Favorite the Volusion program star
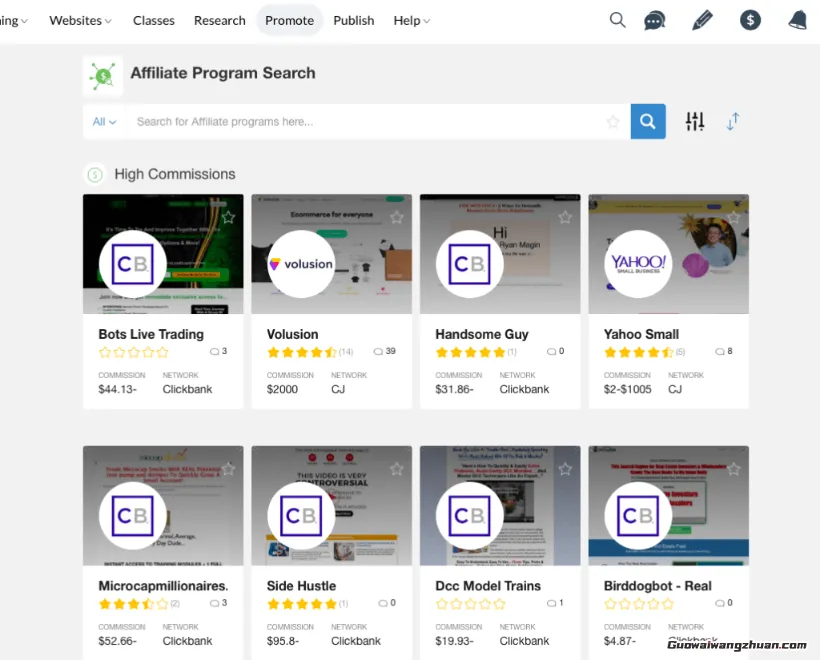This screenshot has width=820, height=660. pos(397,217)
